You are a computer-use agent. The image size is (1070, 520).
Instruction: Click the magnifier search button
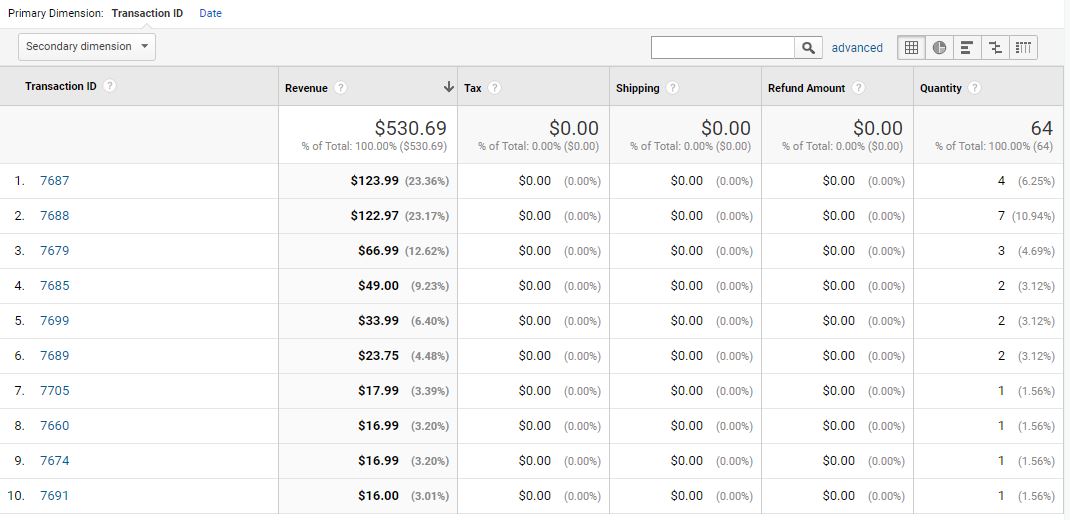[x=808, y=48]
